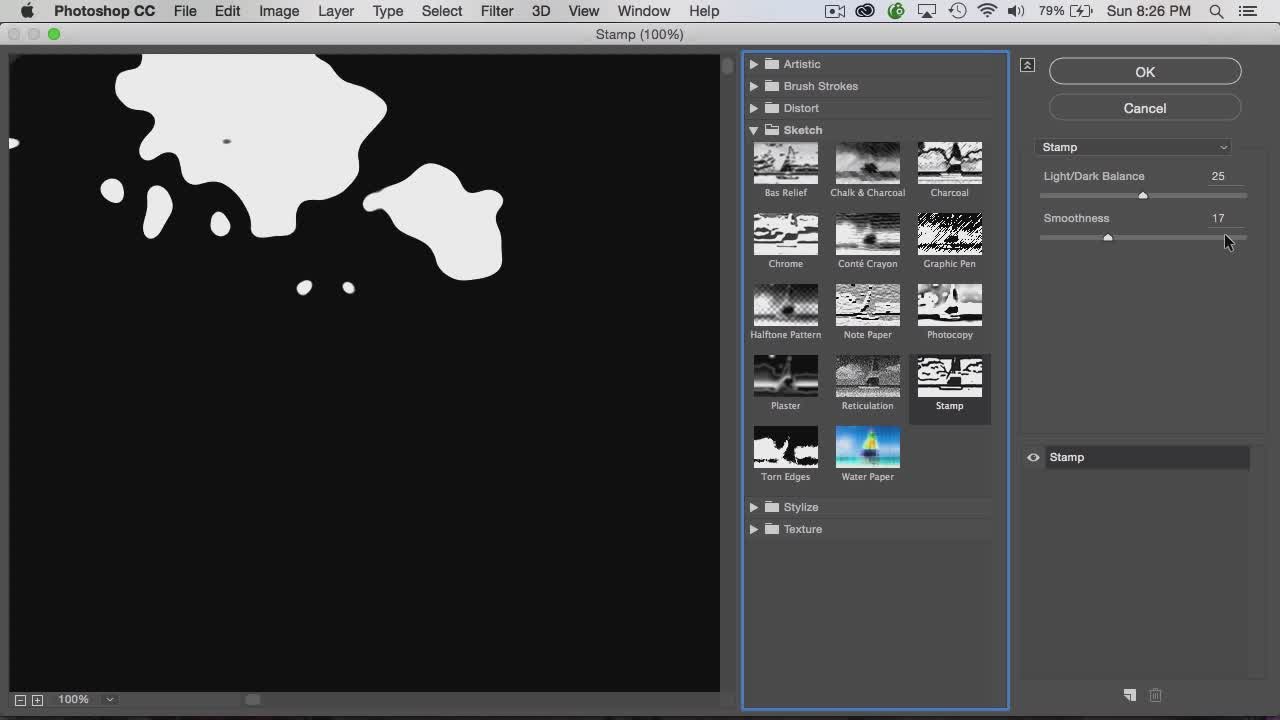
Task: Adjust the Smoothness slider handle
Action: 1108,238
